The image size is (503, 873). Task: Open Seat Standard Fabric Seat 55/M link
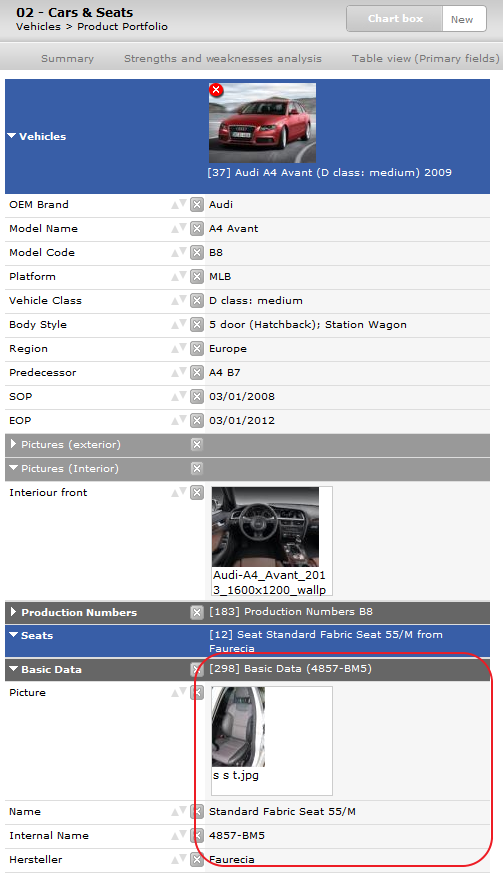click(326, 641)
